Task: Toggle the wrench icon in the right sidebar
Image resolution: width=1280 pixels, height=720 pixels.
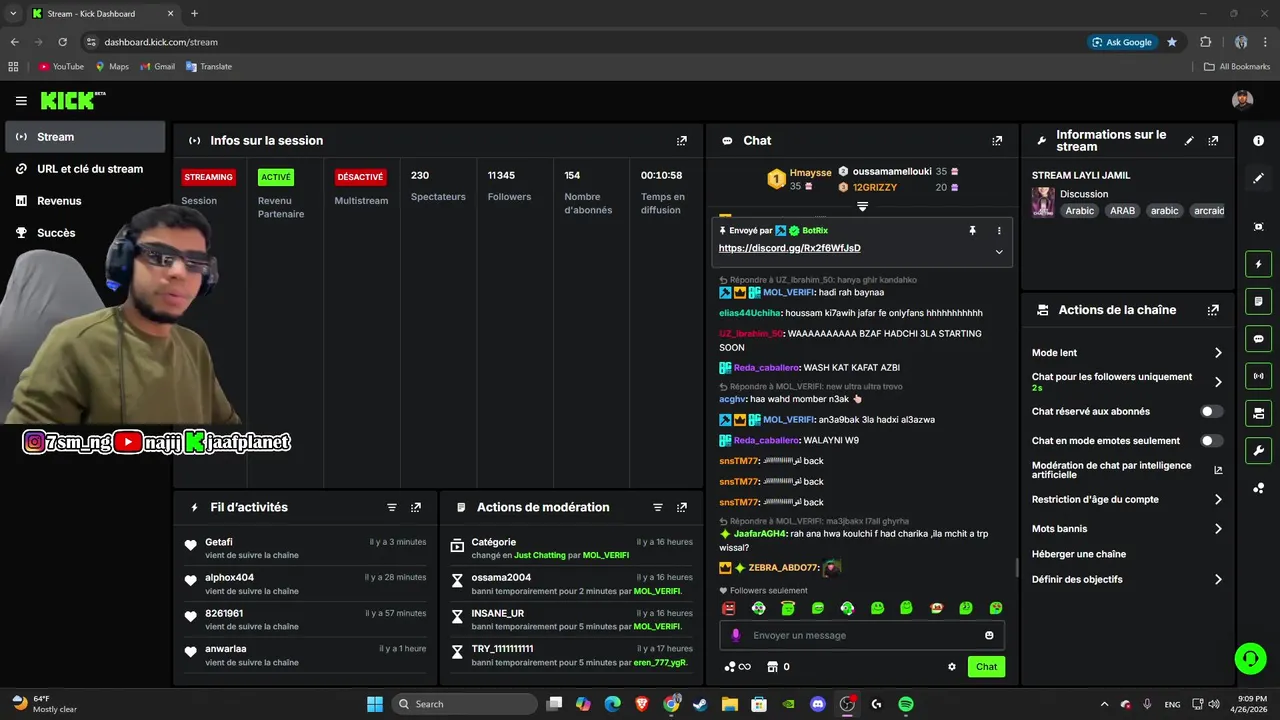Action: tap(1259, 450)
